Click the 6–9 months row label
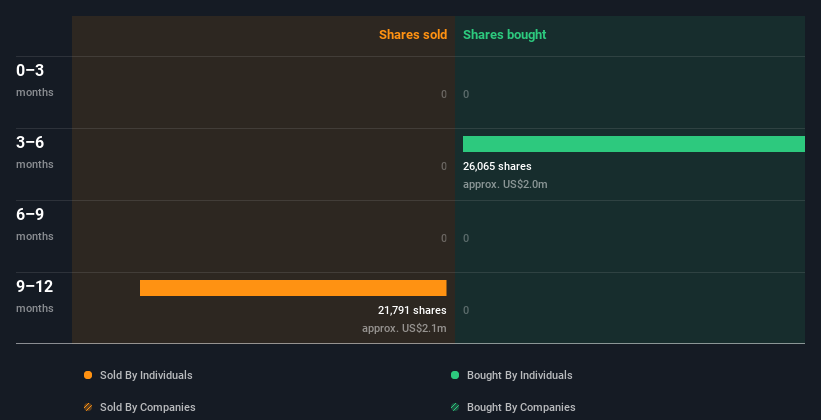This screenshot has width=821, height=420. coord(35,224)
